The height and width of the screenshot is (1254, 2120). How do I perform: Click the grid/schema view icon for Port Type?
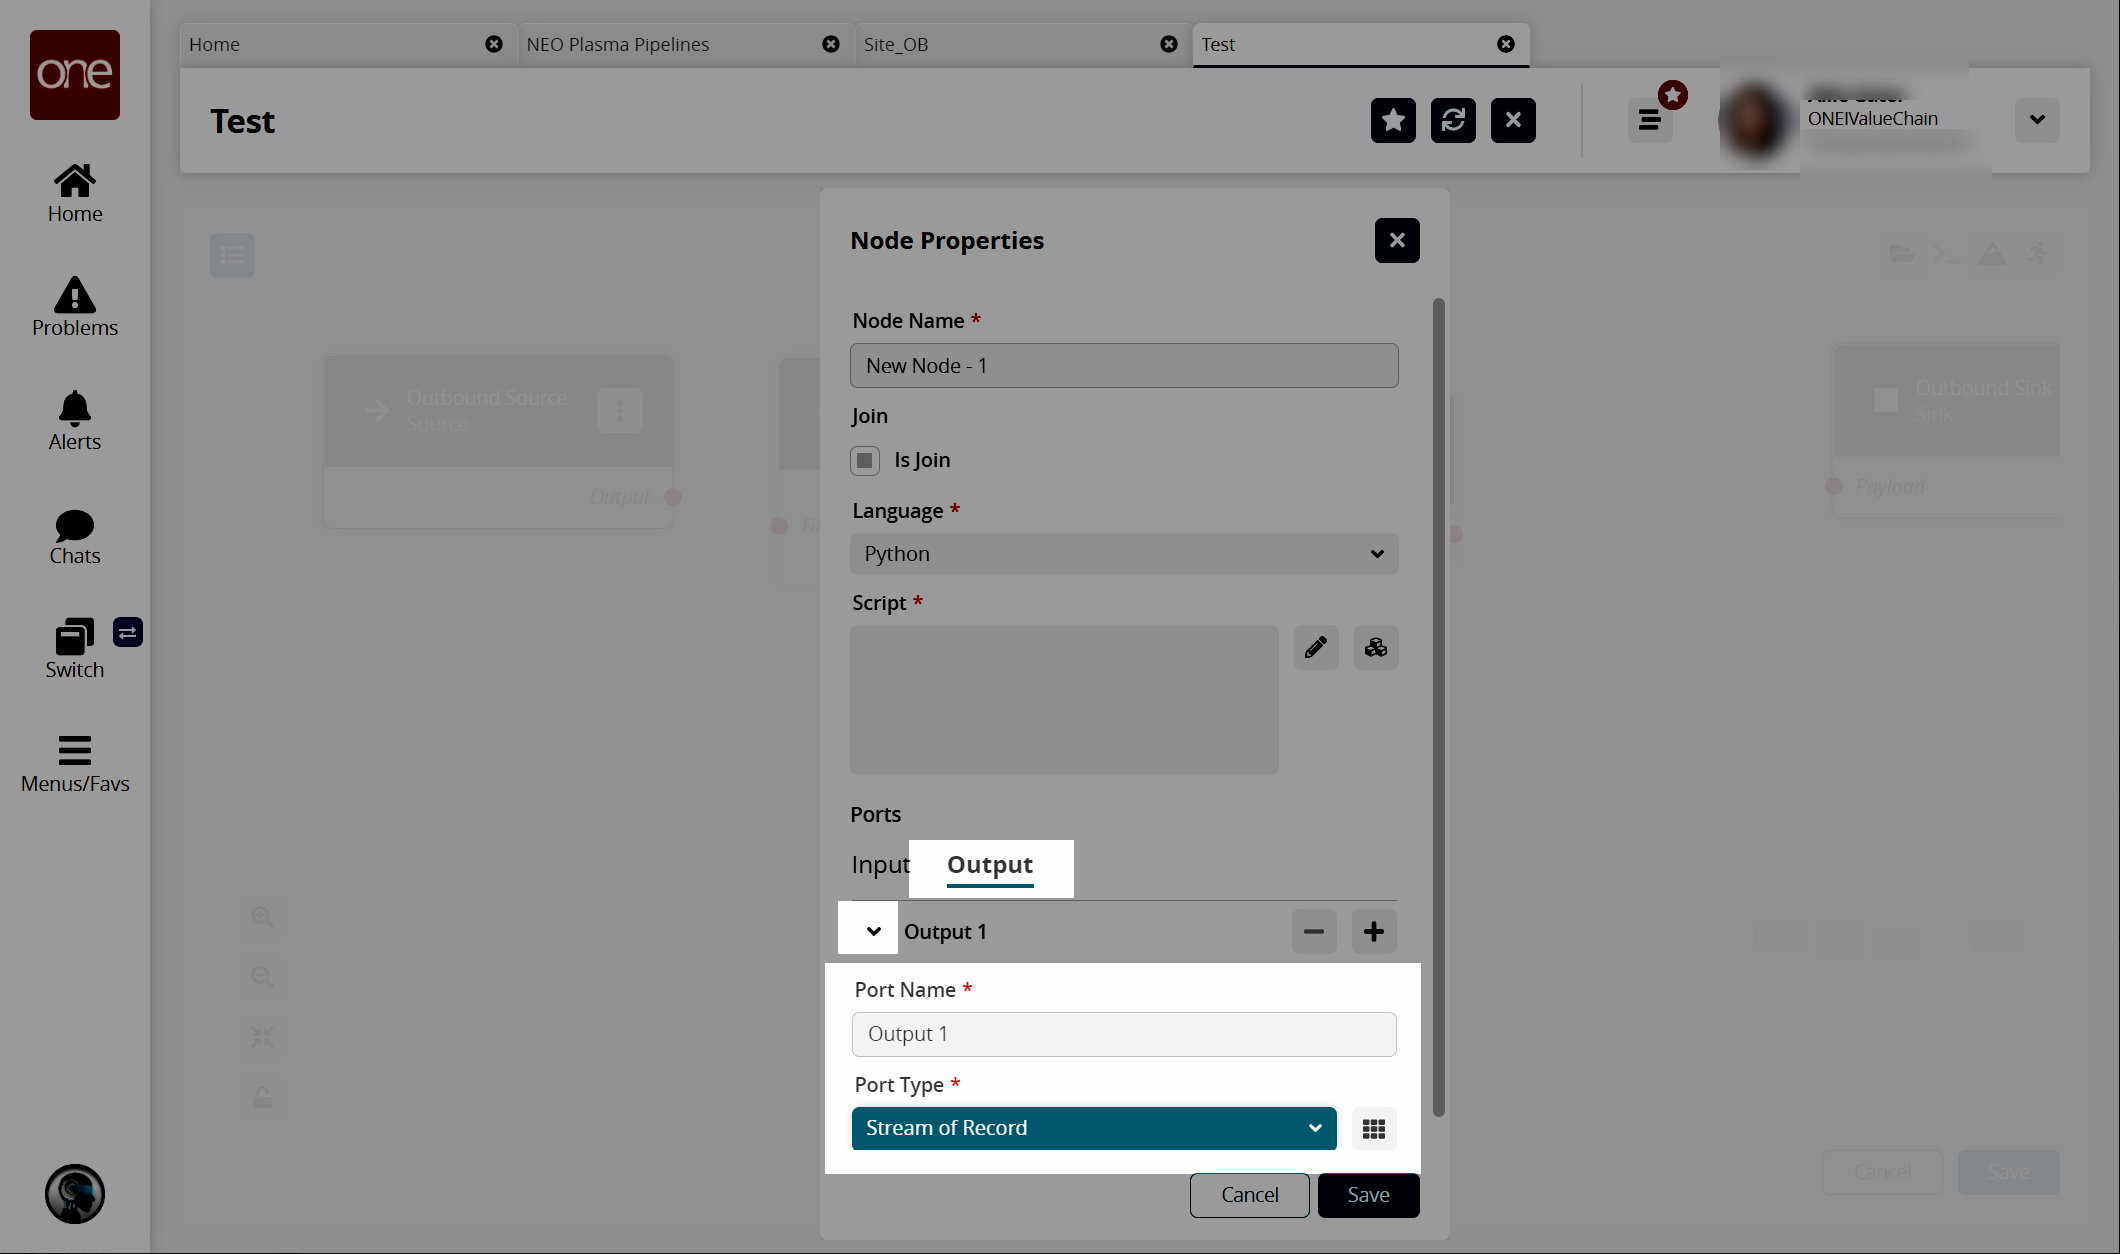tap(1374, 1129)
